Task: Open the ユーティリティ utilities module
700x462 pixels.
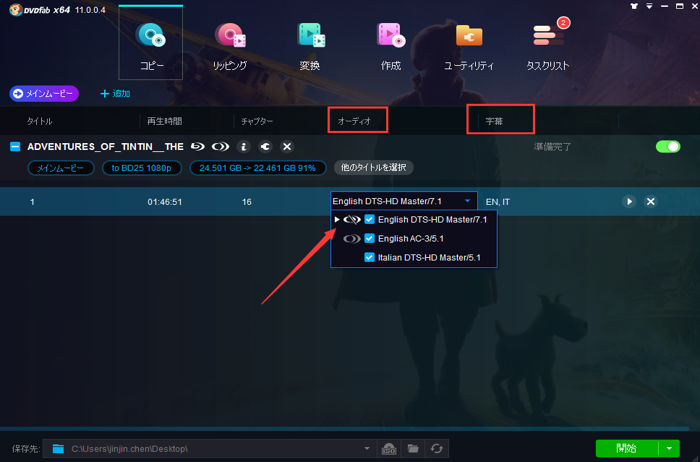Action: coord(469,46)
